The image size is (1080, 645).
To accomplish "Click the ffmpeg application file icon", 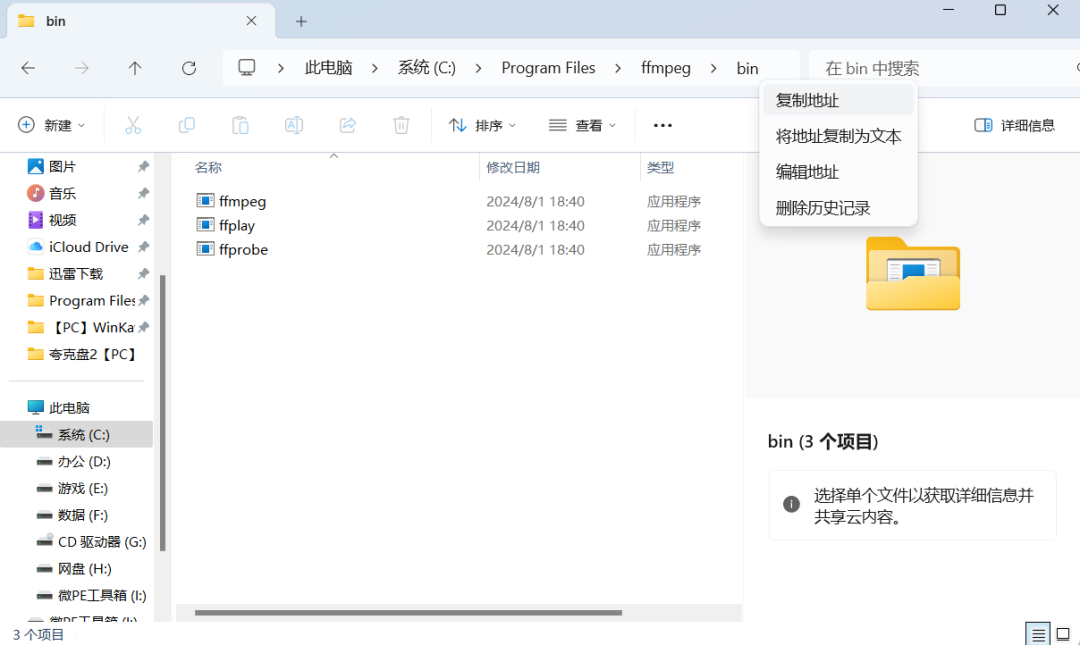I will tap(205, 201).
